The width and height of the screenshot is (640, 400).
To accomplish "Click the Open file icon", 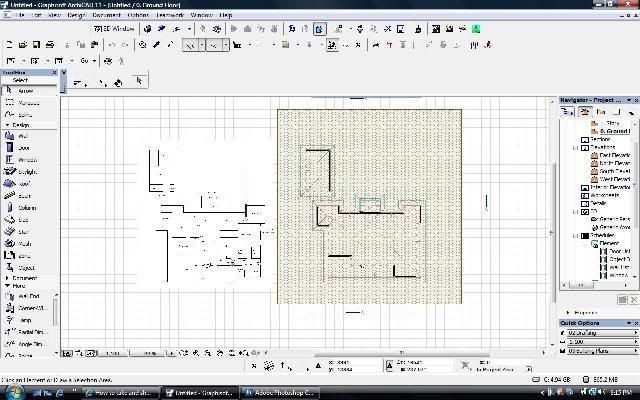I will coord(23,44).
